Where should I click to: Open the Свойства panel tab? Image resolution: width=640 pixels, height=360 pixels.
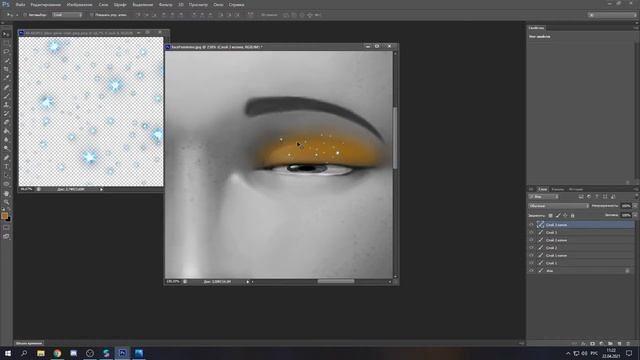pos(536,28)
